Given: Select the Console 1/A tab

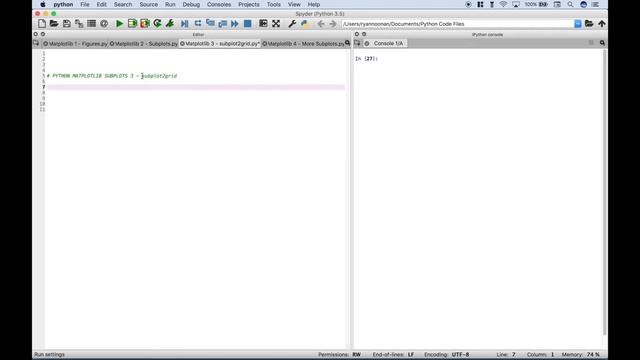Looking at the screenshot, I should point(385,43).
